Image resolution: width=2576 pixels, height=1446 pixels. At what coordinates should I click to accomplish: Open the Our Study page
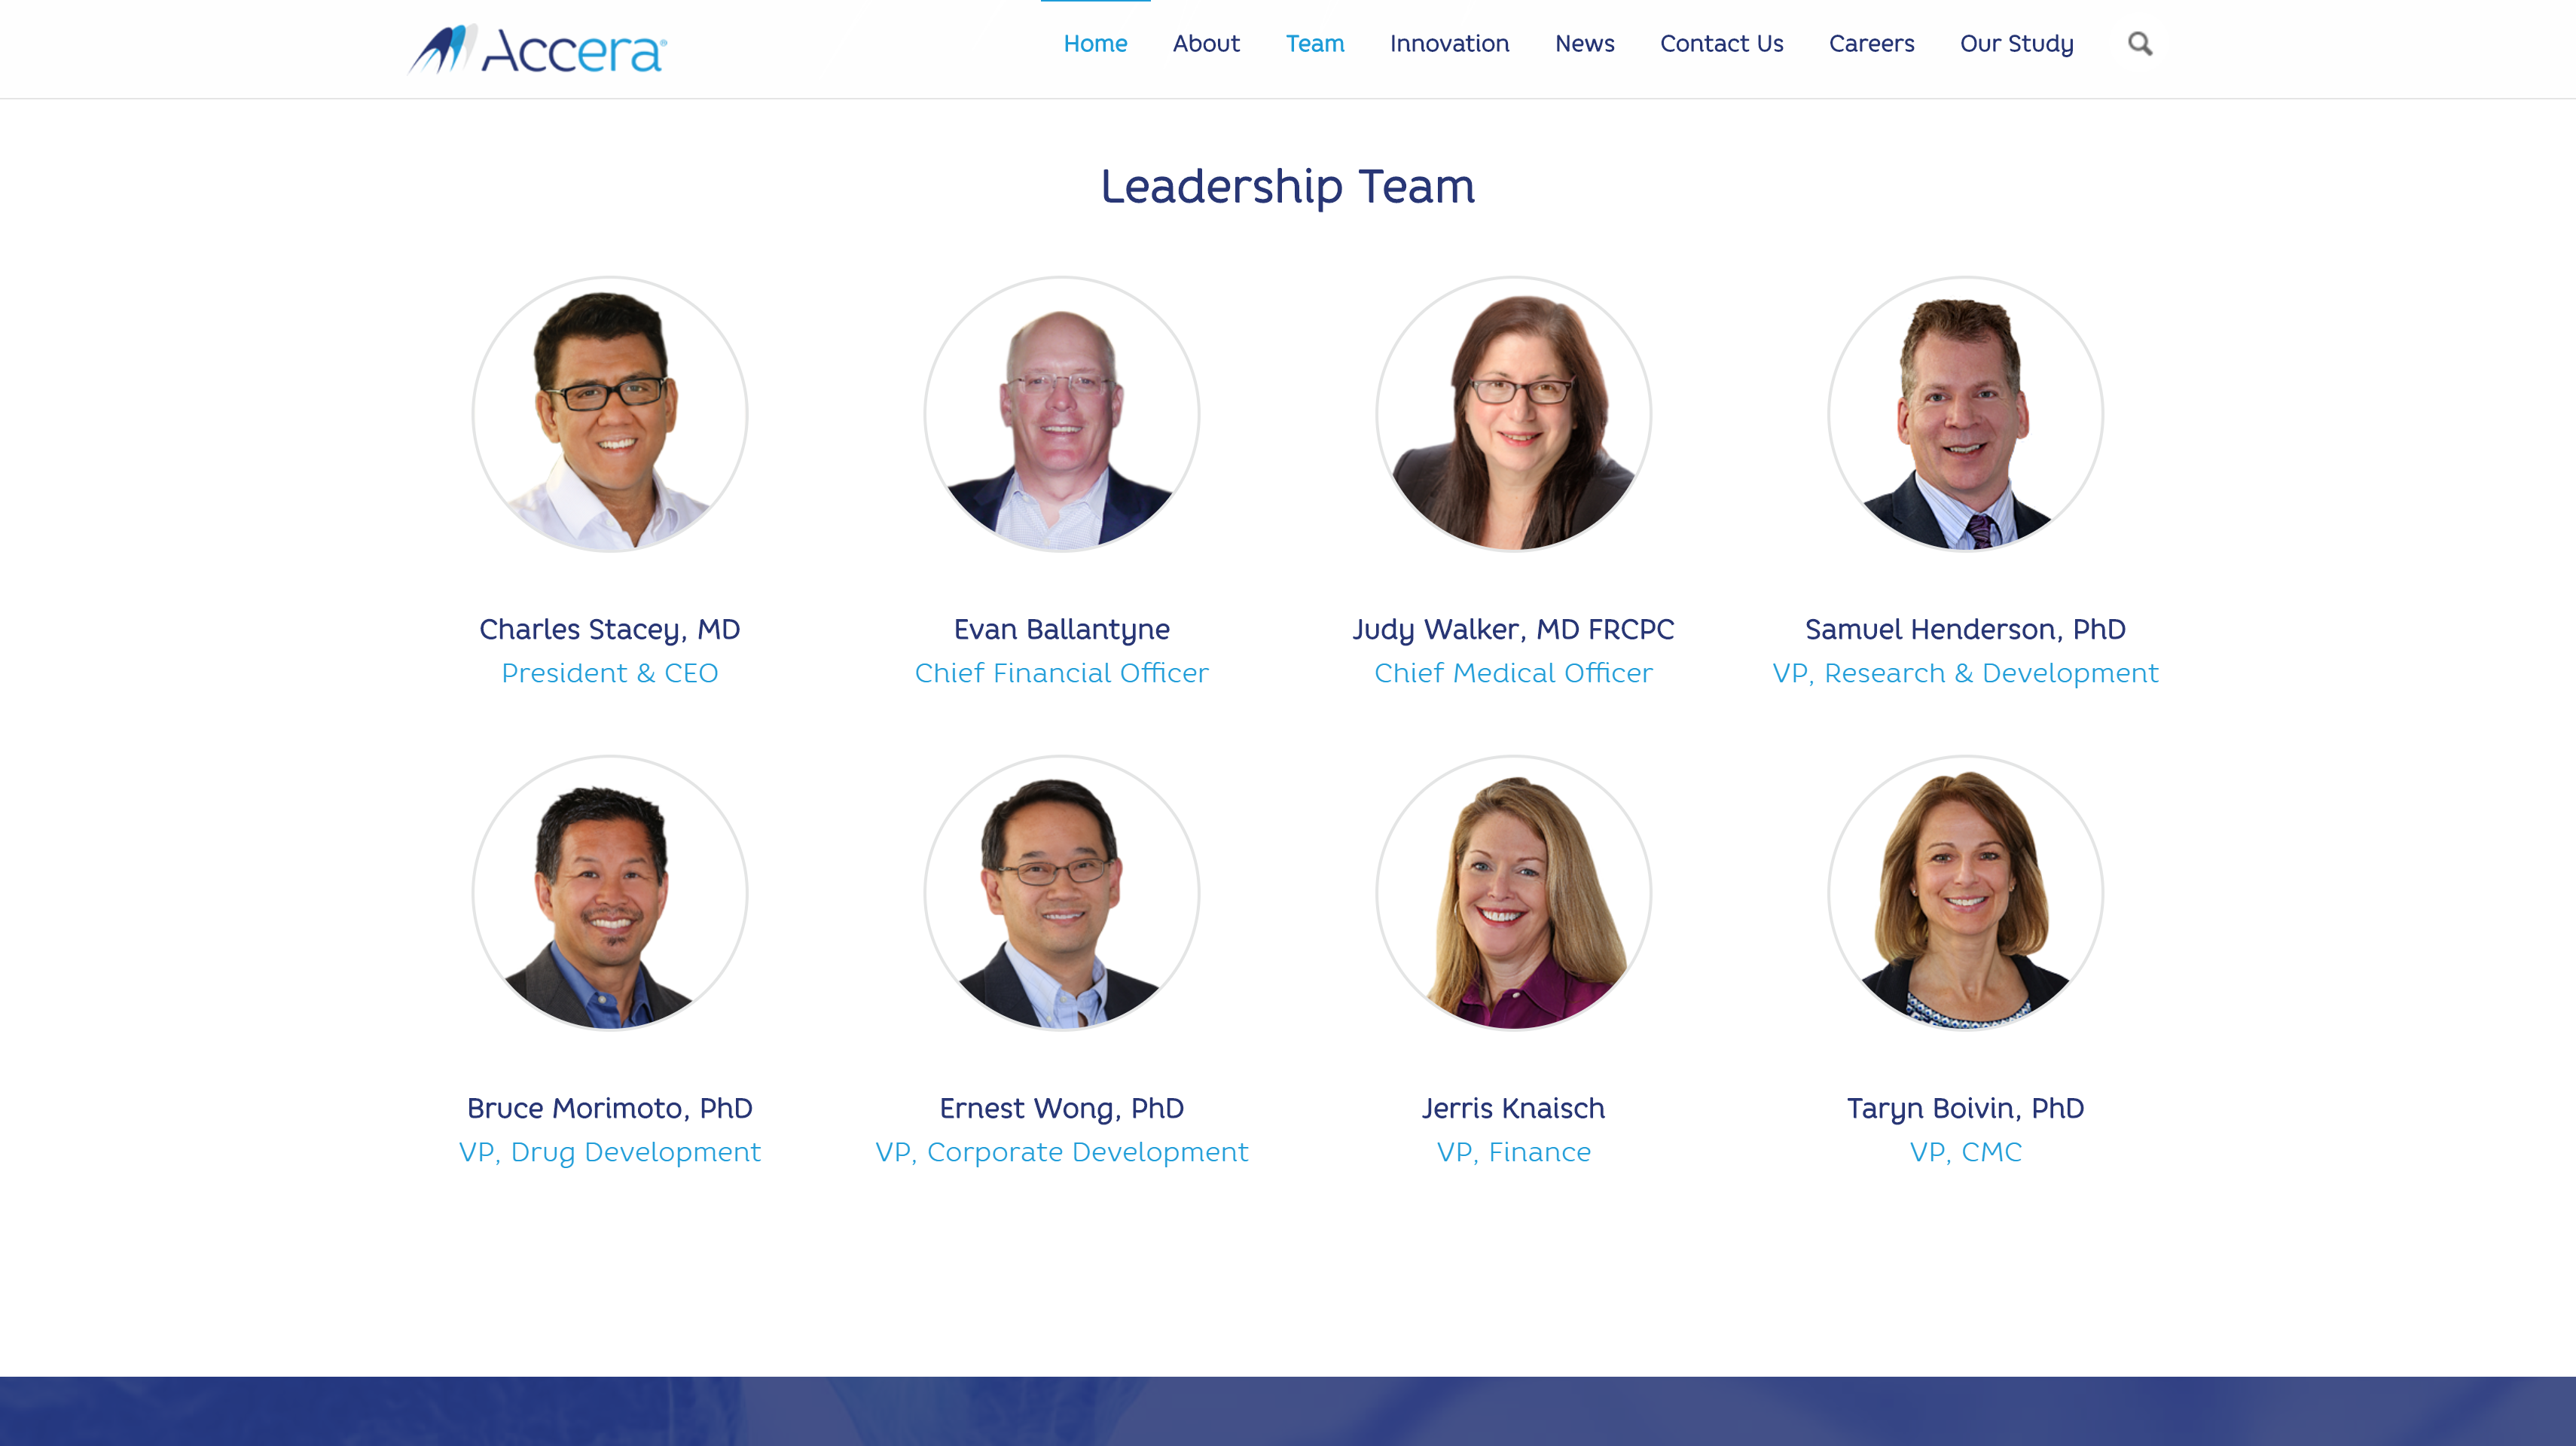pos(2016,44)
